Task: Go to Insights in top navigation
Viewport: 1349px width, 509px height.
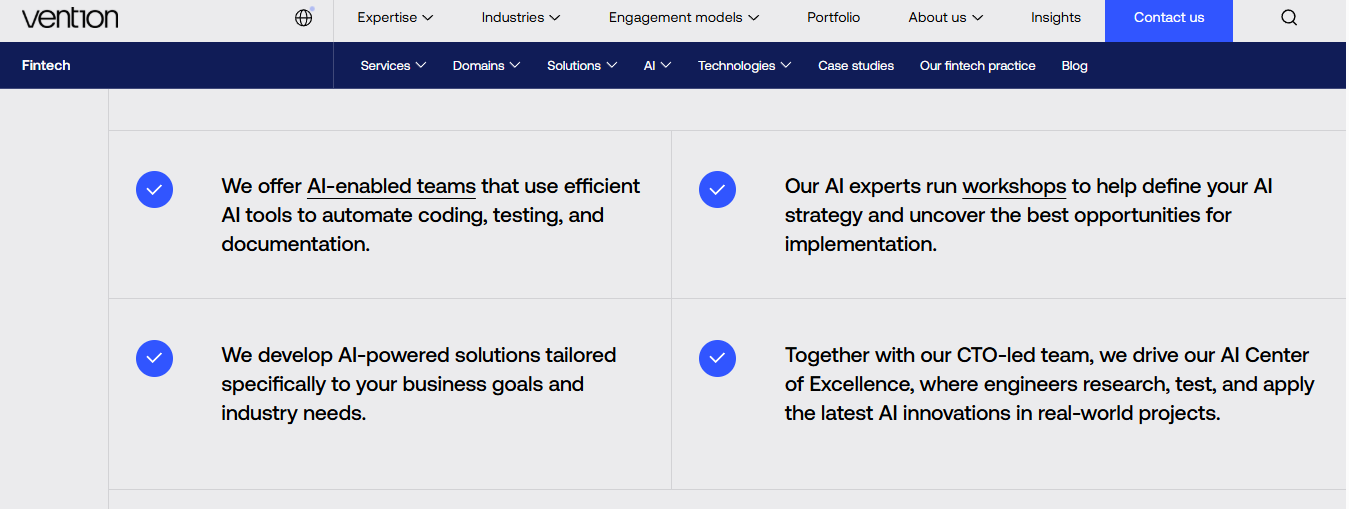Action: pos(1056,17)
